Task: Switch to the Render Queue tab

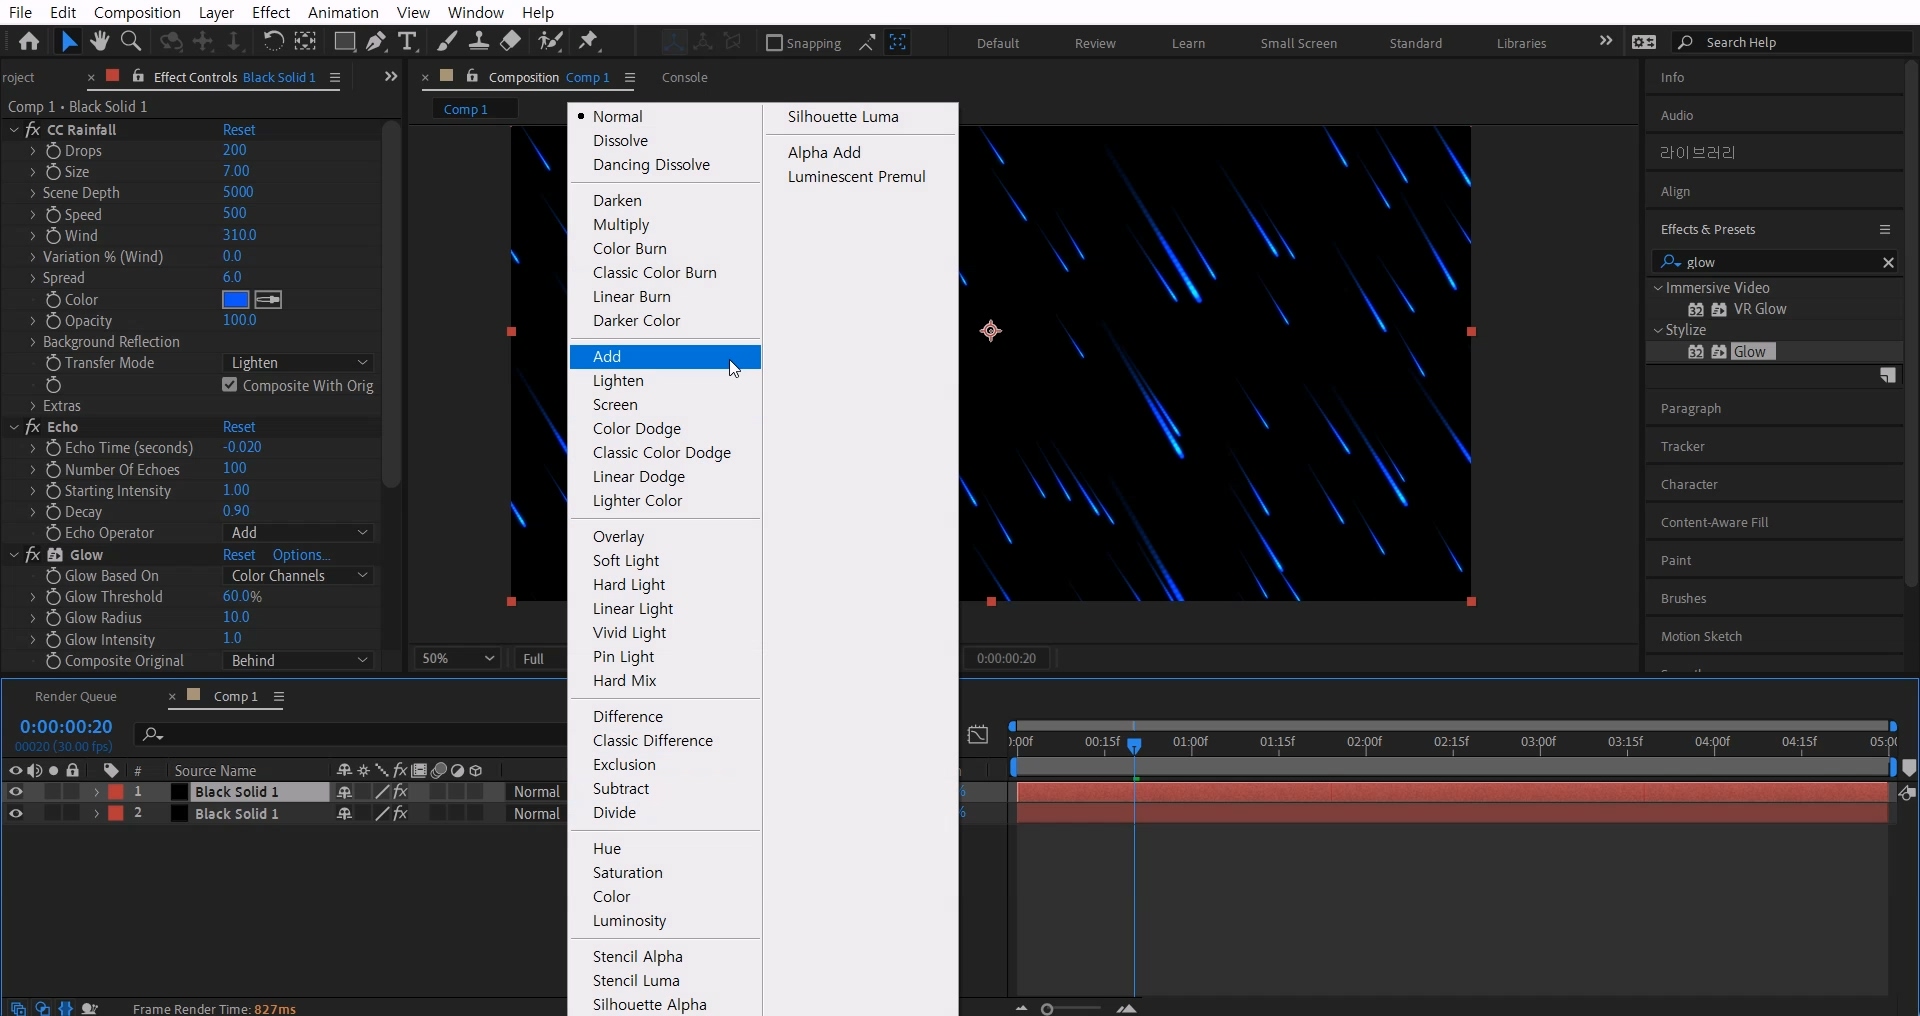Action: (76, 696)
